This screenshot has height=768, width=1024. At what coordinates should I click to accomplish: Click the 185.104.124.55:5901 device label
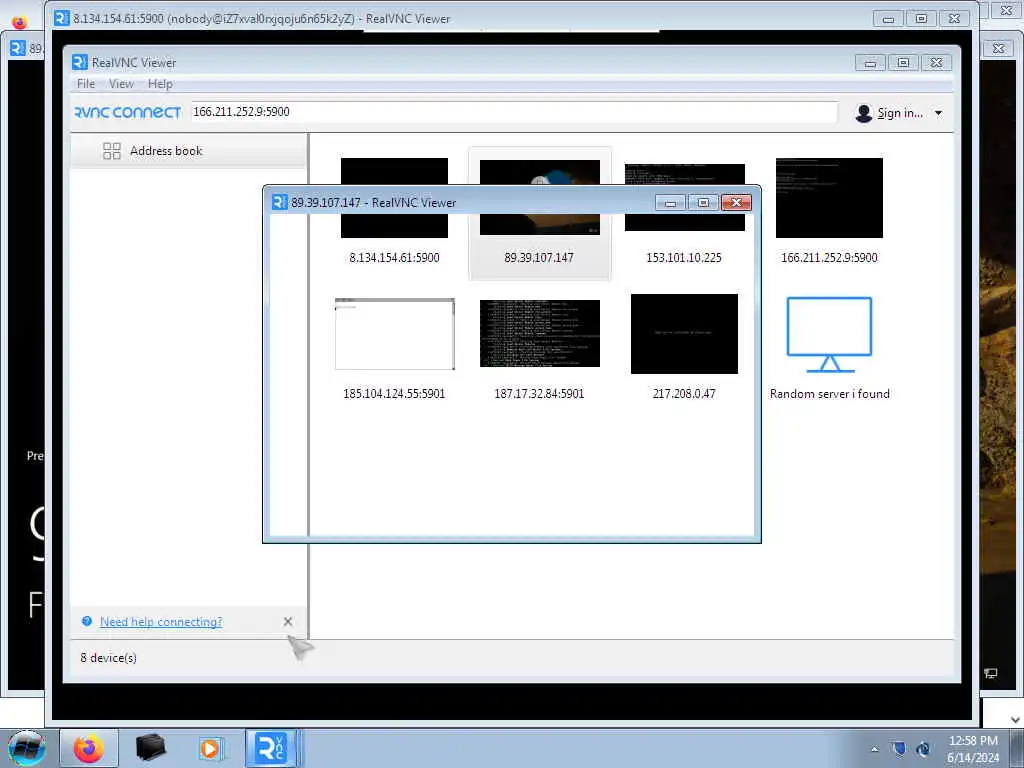tap(394, 393)
